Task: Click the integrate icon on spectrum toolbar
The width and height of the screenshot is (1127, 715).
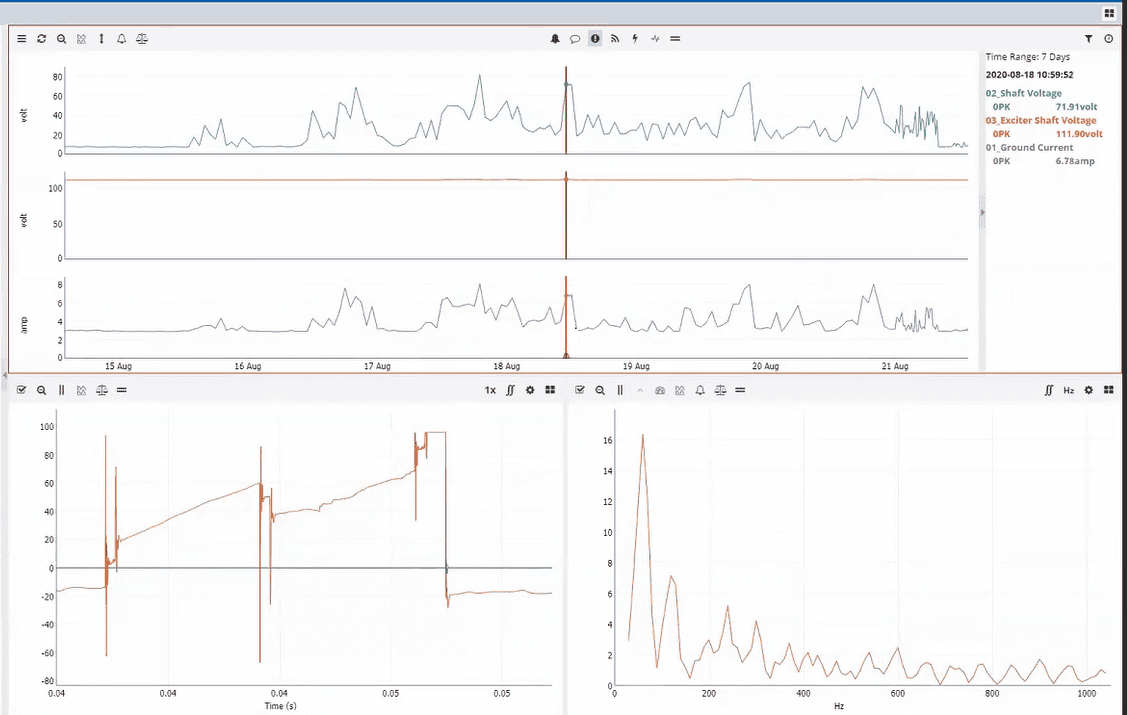Action: pos(1049,390)
